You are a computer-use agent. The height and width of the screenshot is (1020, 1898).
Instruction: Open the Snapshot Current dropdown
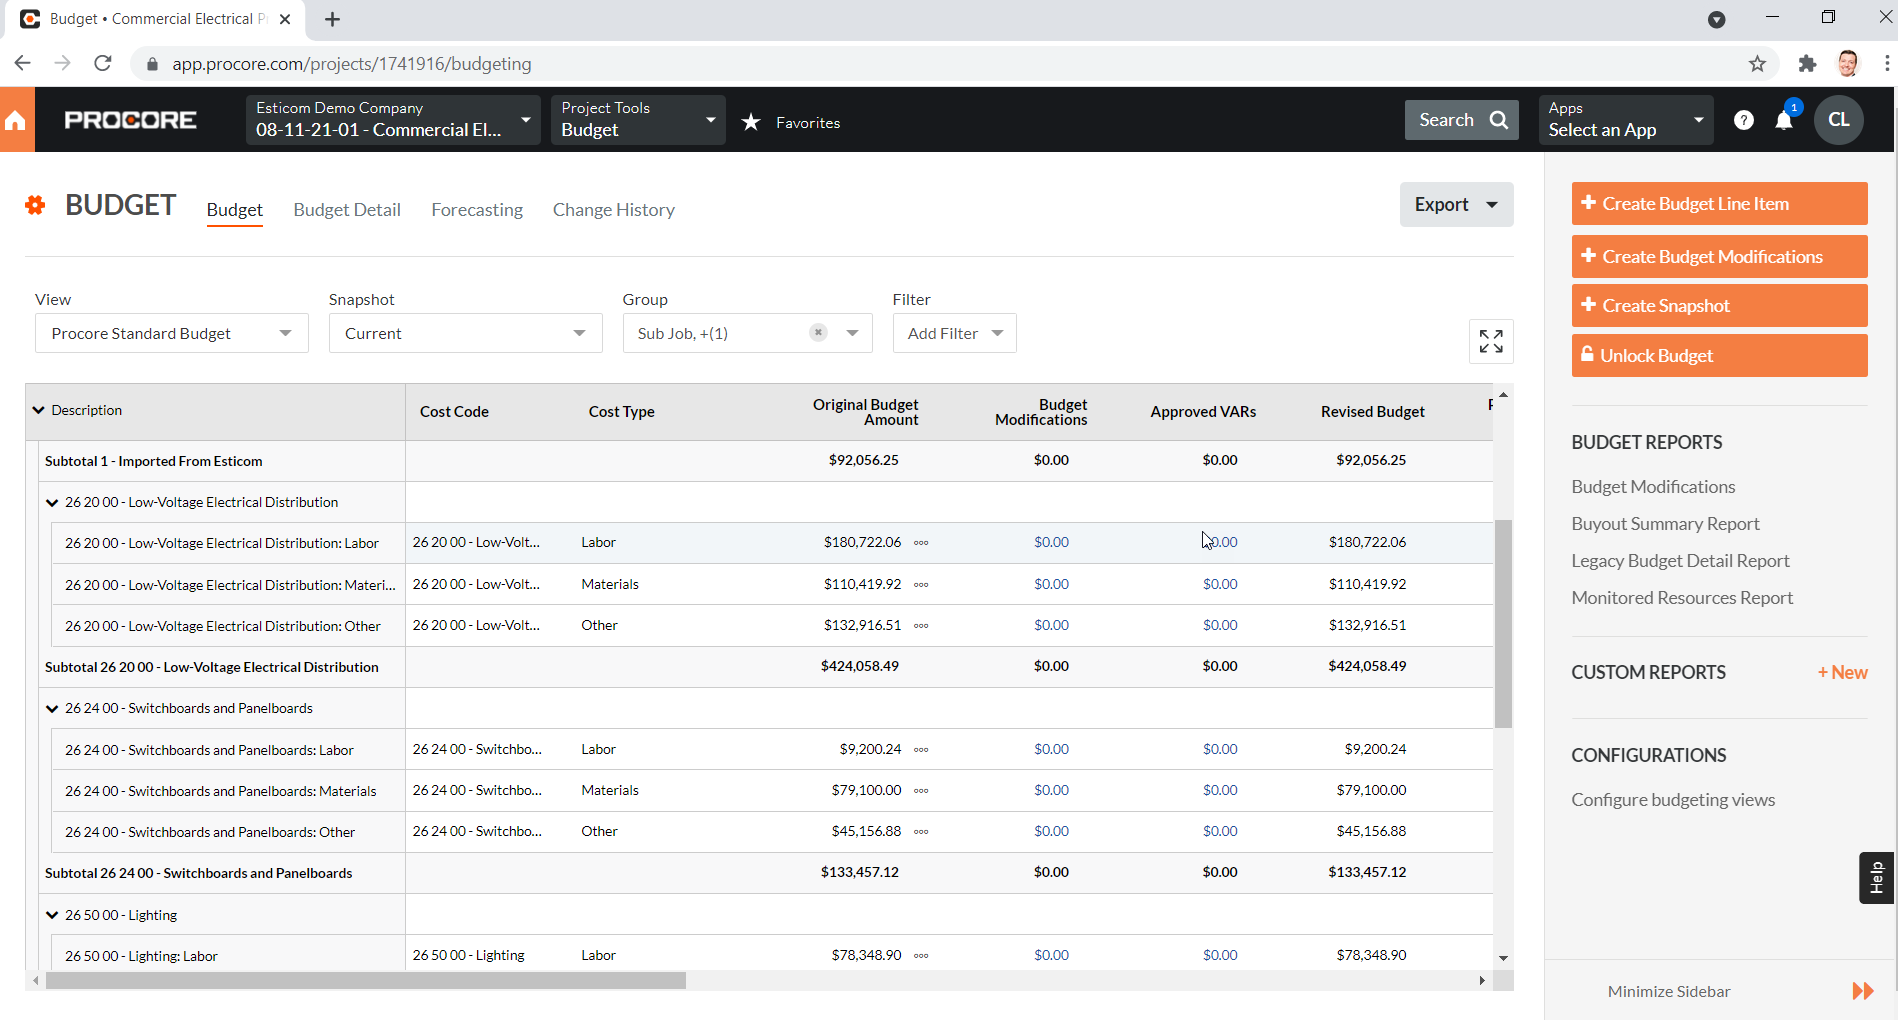pos(466,333)
